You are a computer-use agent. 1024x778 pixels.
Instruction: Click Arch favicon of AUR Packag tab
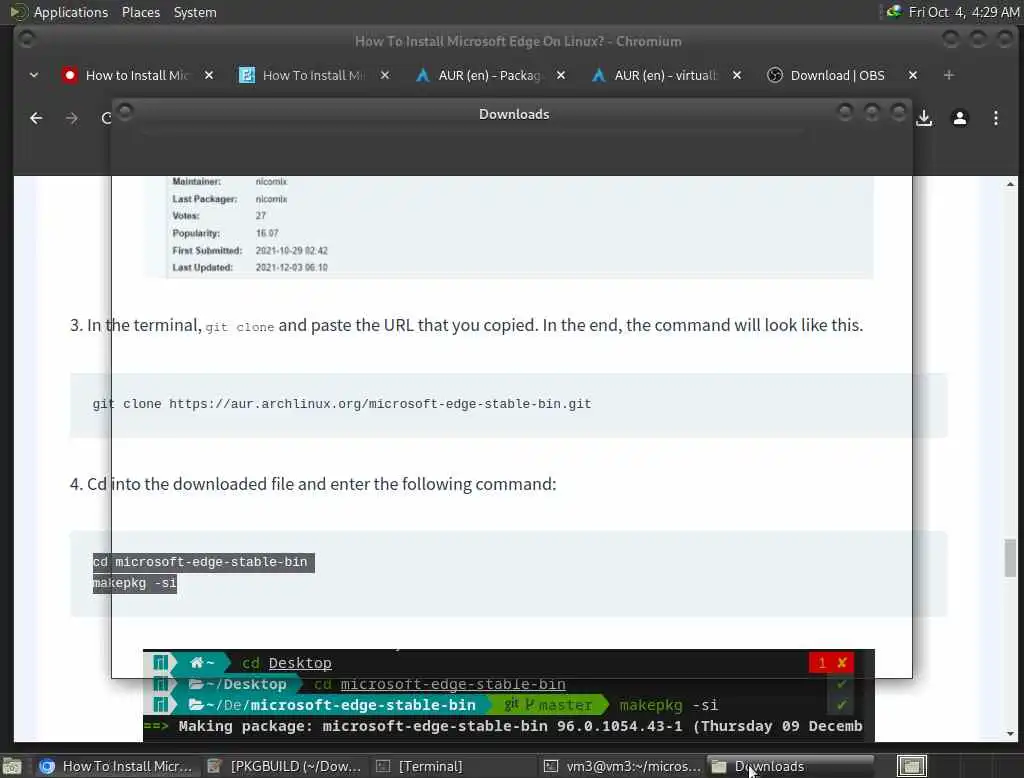pos(423,75)
